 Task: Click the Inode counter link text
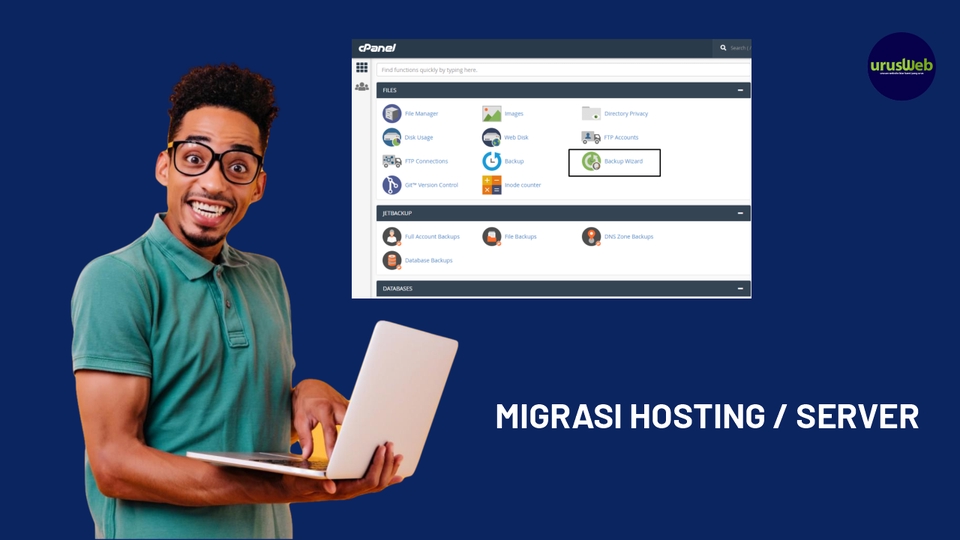pos(522,185)
